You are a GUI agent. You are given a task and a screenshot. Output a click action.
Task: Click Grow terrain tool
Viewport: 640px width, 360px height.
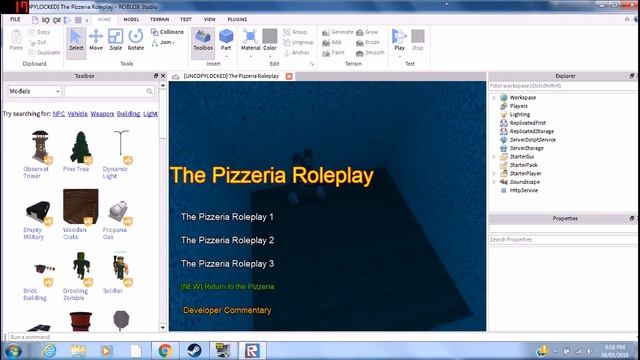tap(367, 32)
